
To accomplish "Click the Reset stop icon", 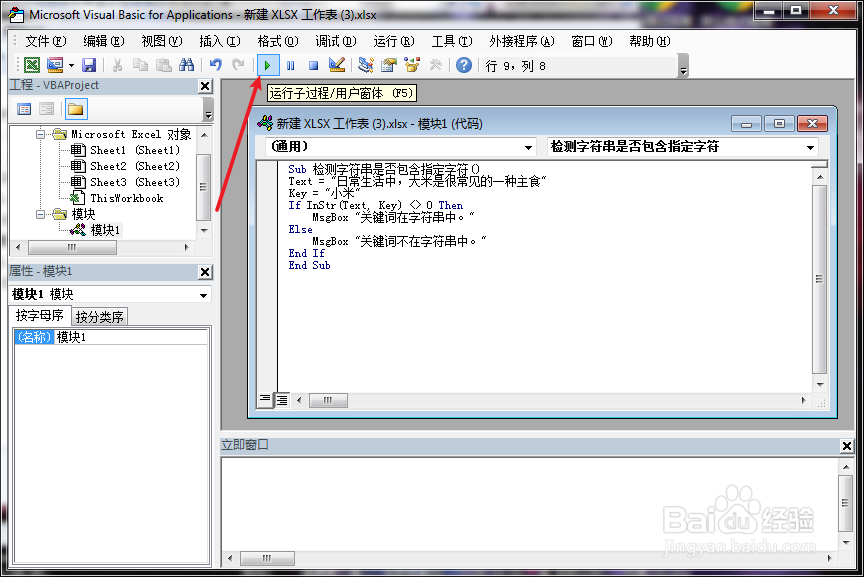I will click(x=314, y=66).
